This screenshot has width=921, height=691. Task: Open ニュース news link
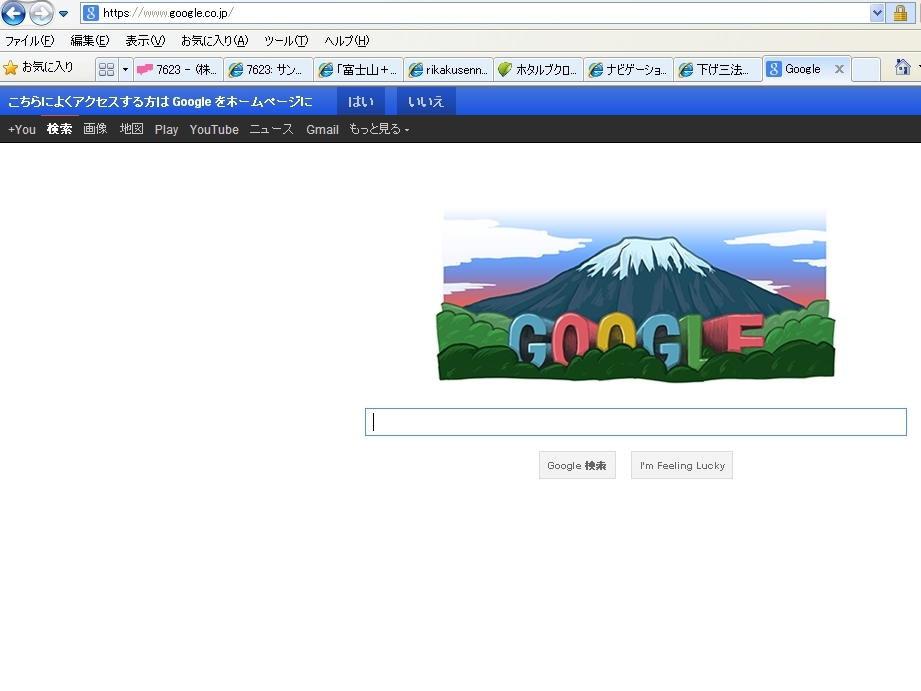click(271, 129)
